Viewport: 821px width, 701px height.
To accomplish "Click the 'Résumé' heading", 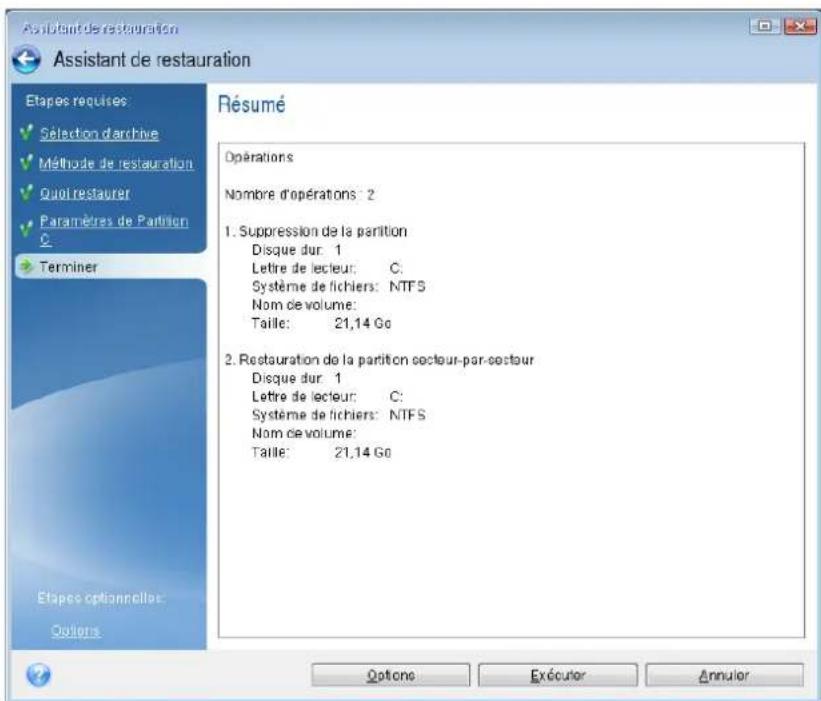I will point(251,104).
